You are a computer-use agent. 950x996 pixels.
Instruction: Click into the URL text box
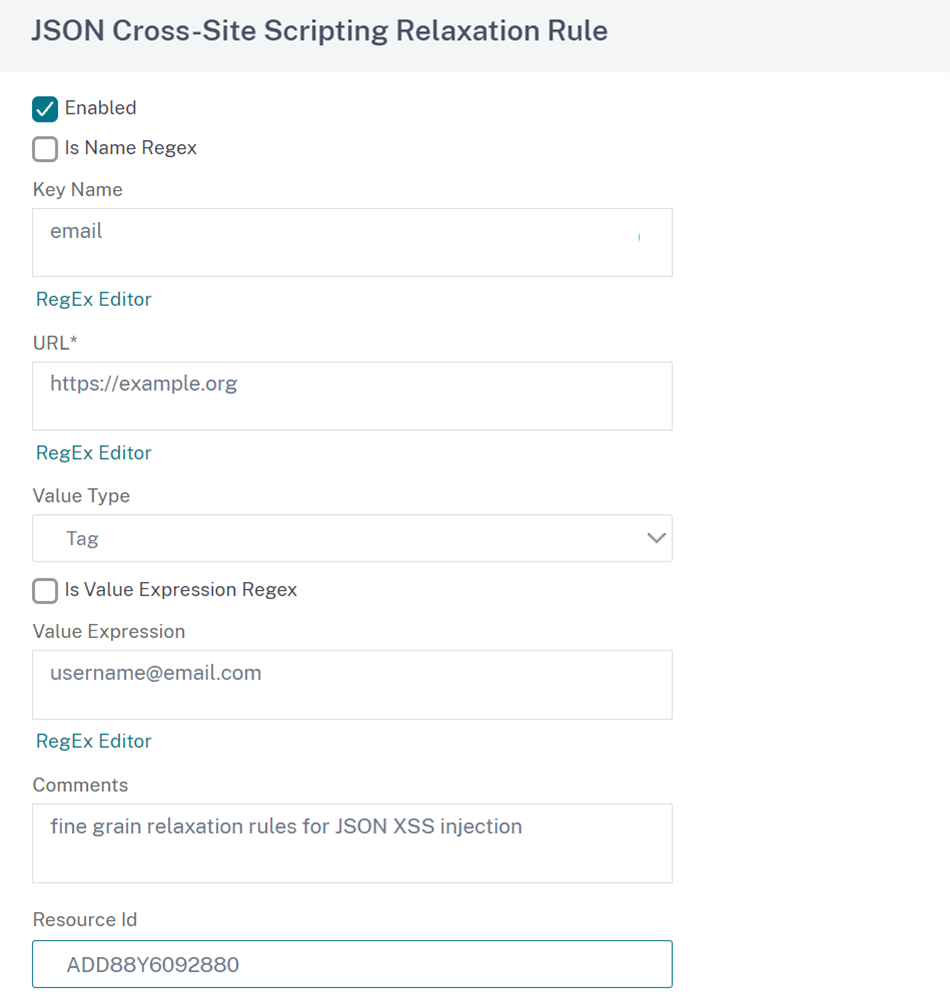352,396
